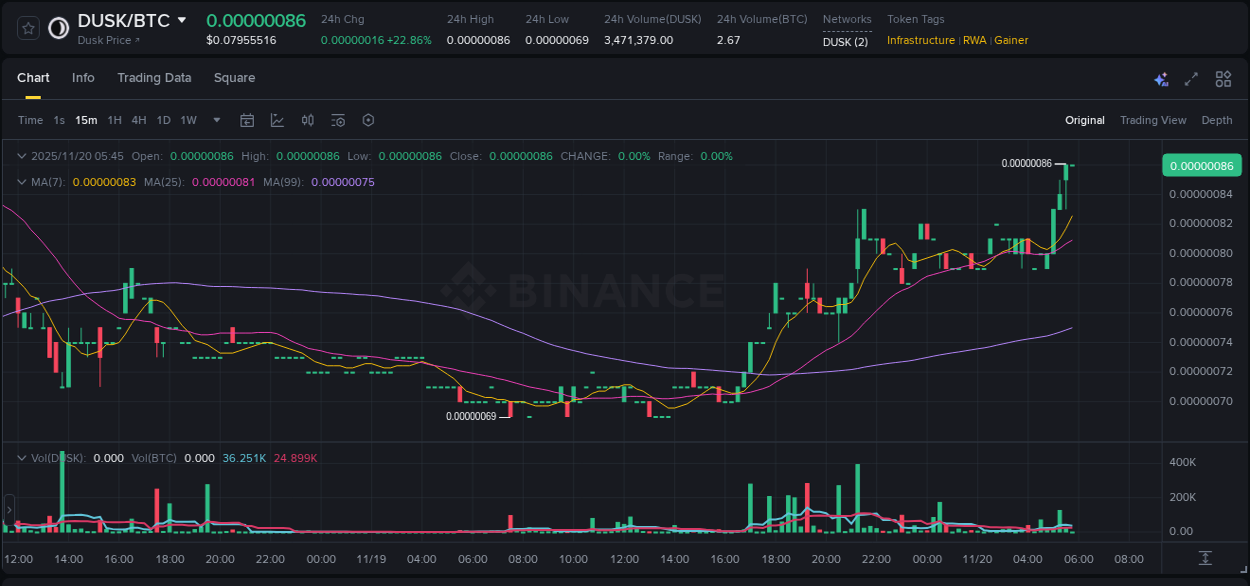Open the indicators settings icon
Viewport: 1250px width, 586px height.
(337, 120)
